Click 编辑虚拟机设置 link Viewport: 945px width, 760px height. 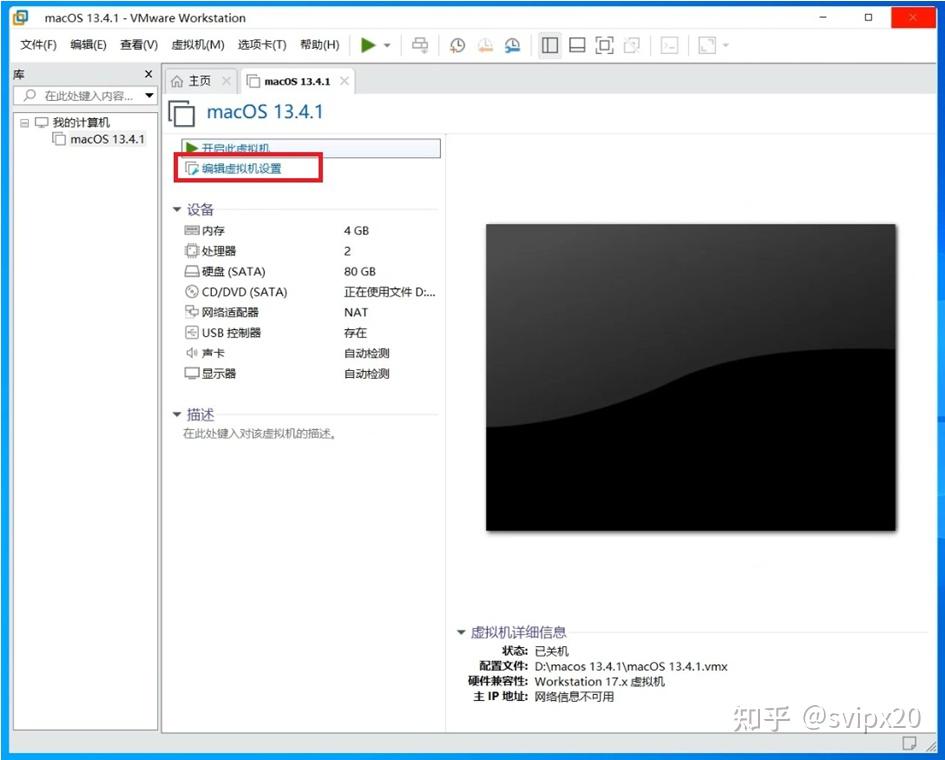point(241,169)
